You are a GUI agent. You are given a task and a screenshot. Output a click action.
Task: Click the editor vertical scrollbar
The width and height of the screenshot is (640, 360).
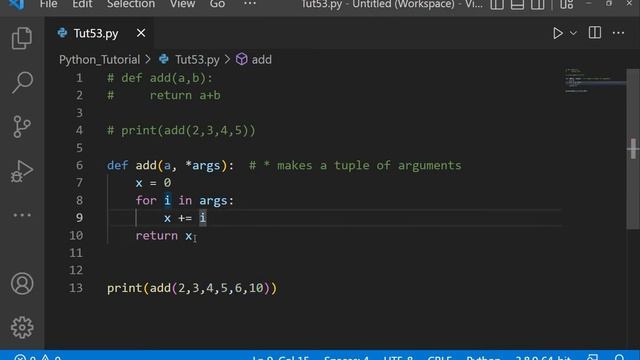[x=633, y=149]
